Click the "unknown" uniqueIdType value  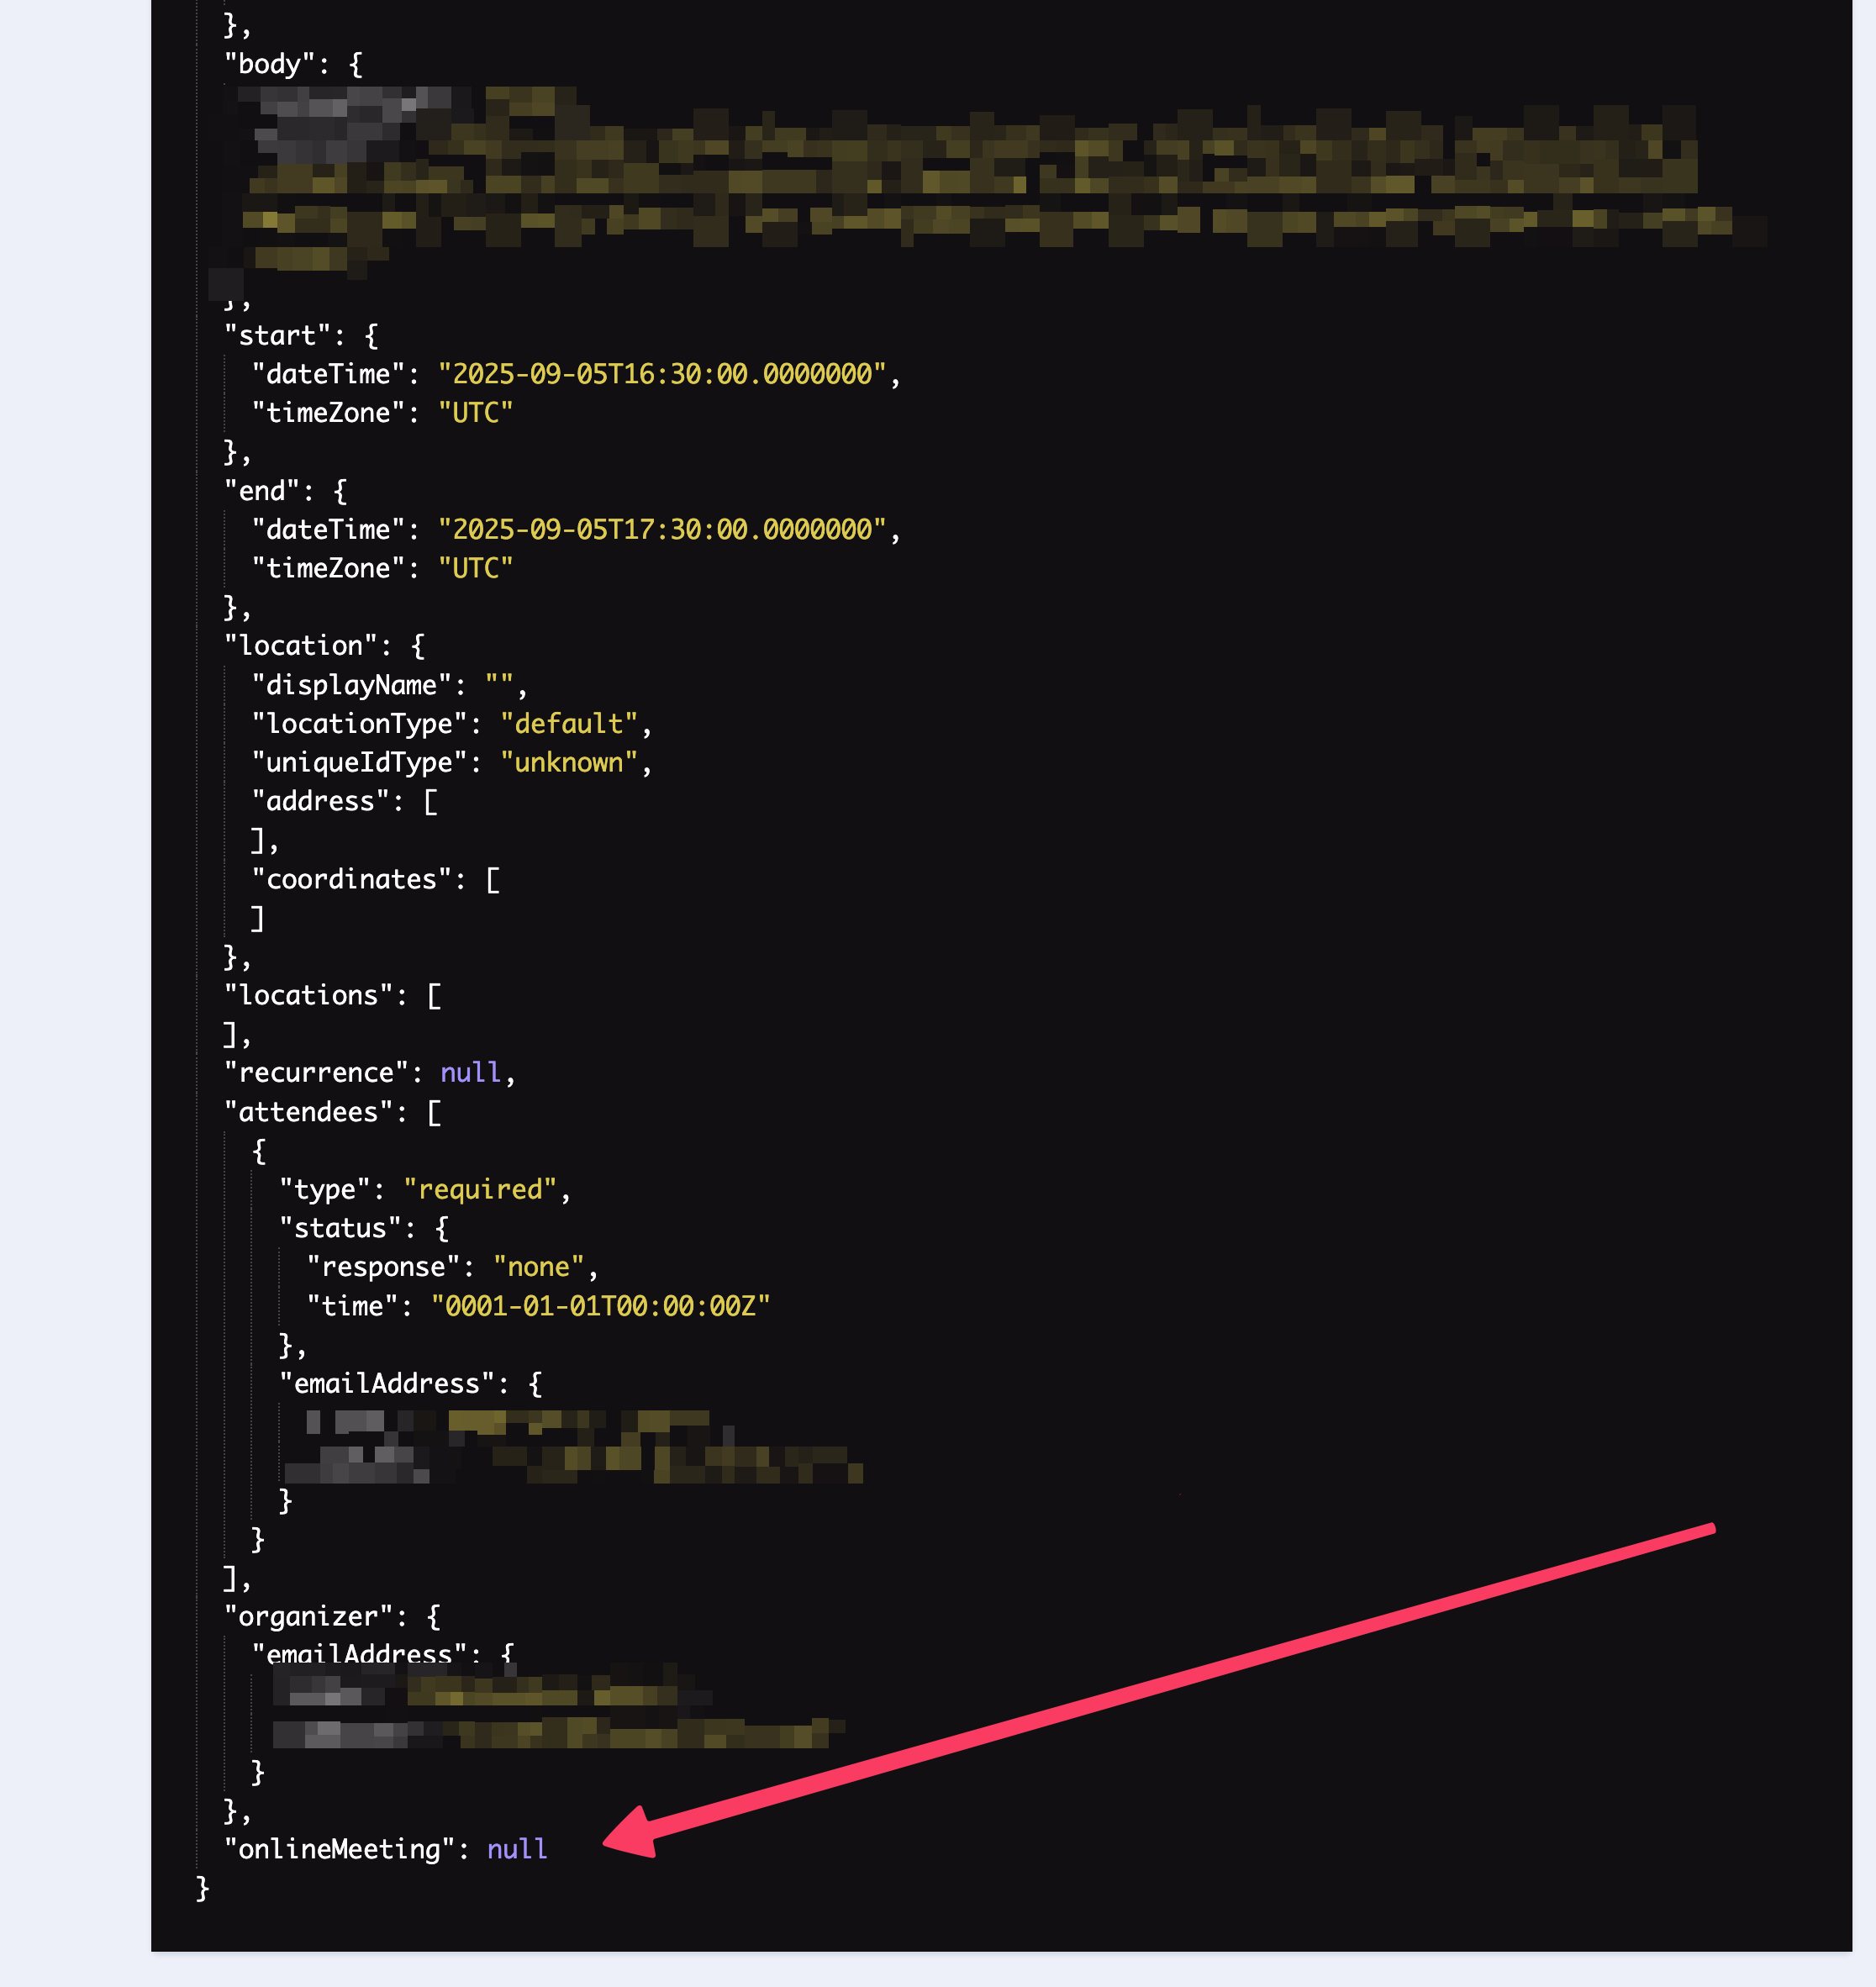coord(568,762)
